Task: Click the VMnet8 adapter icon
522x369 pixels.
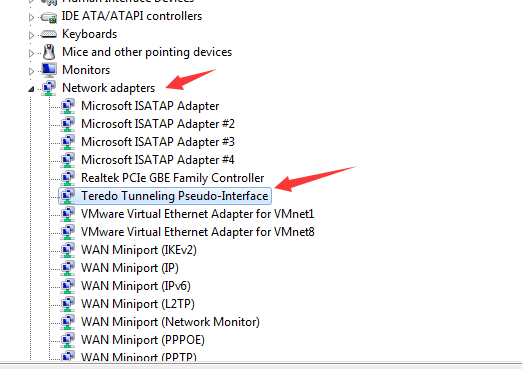Action: click(x=68, y=232)
